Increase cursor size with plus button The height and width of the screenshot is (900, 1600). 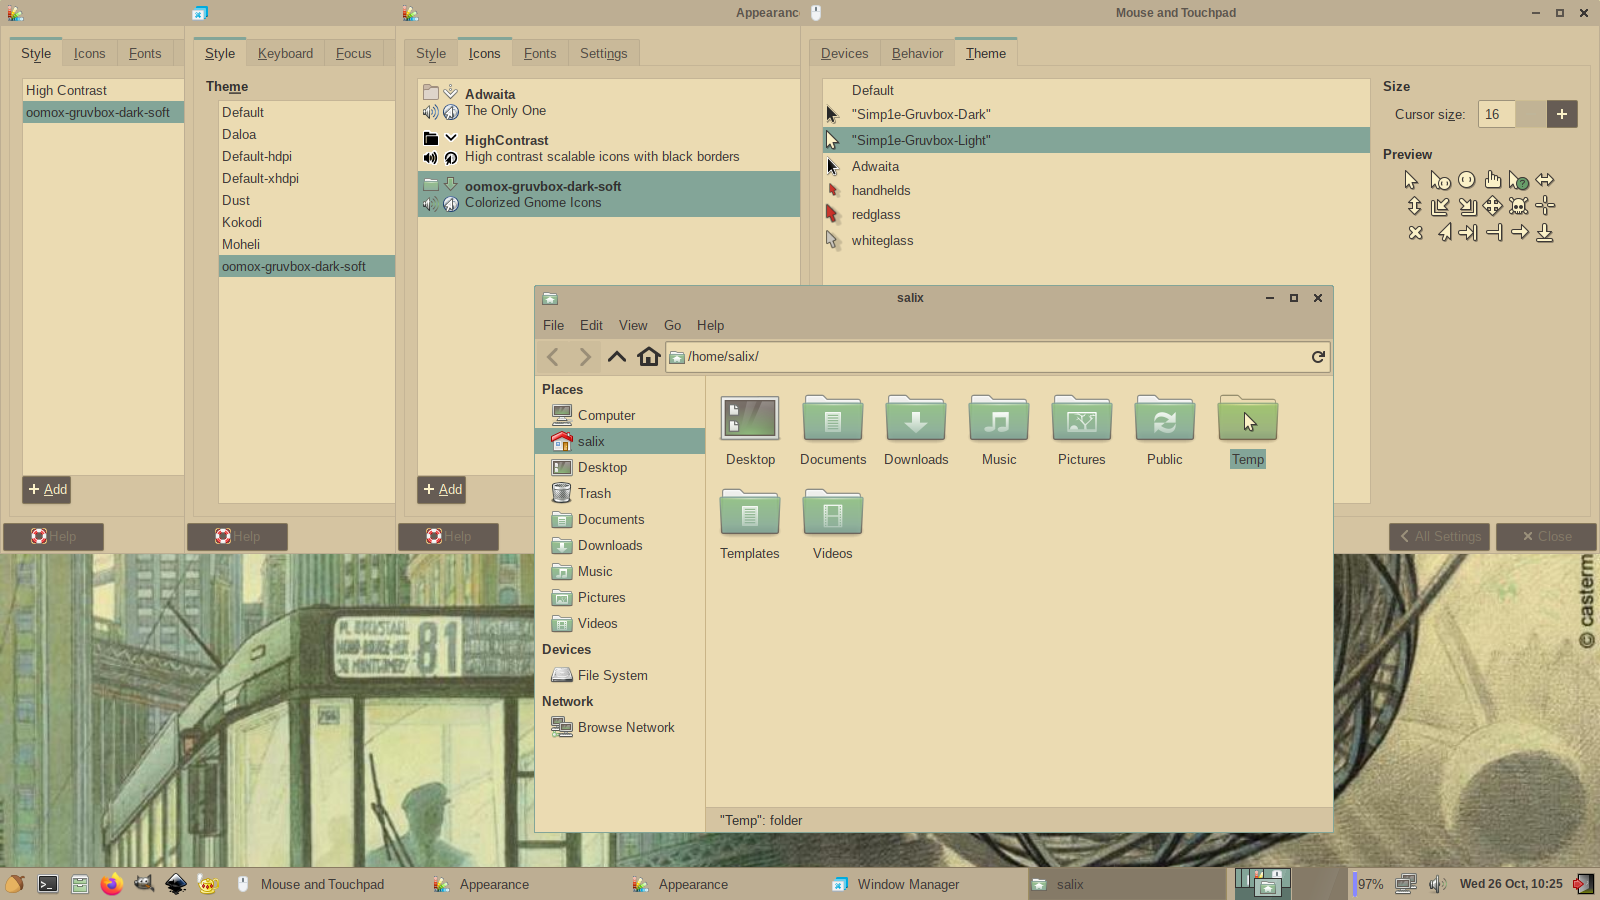tap(1562, 114)
